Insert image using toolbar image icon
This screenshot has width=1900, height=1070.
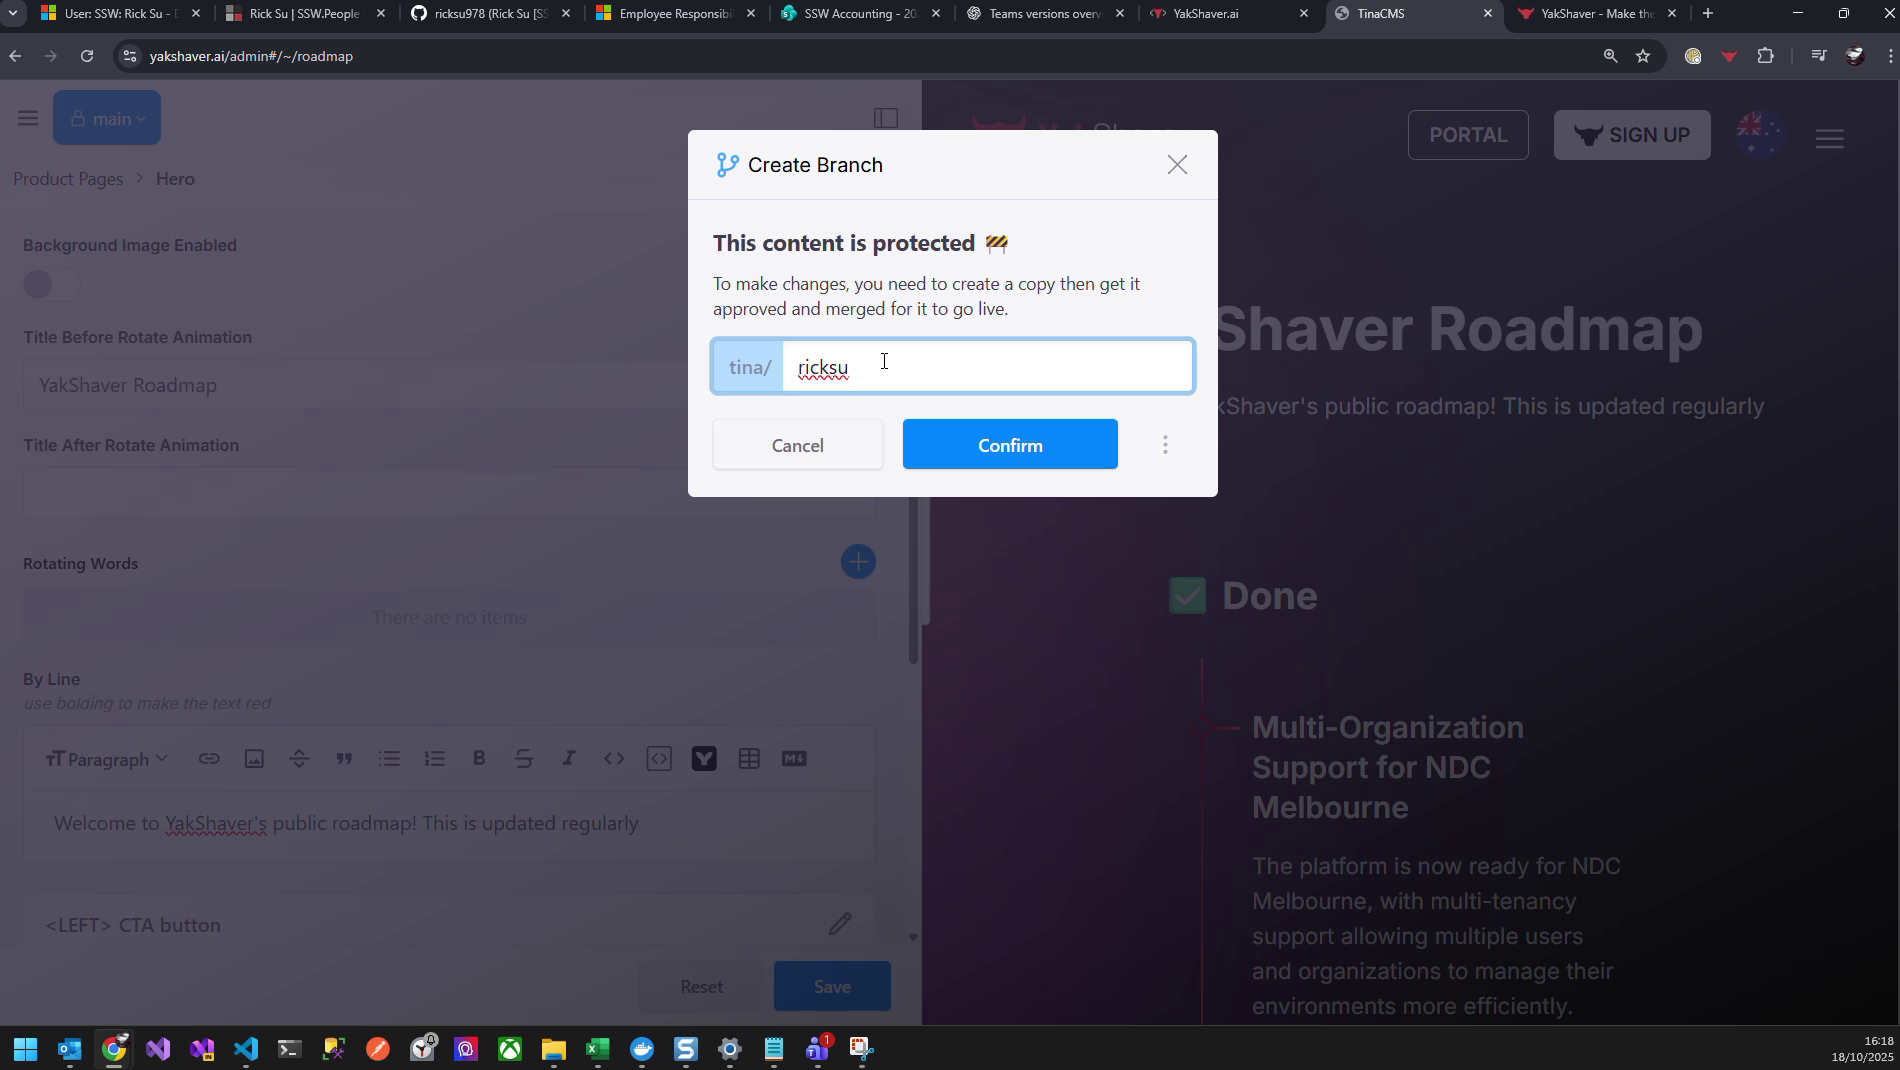[x=254, y=759]
